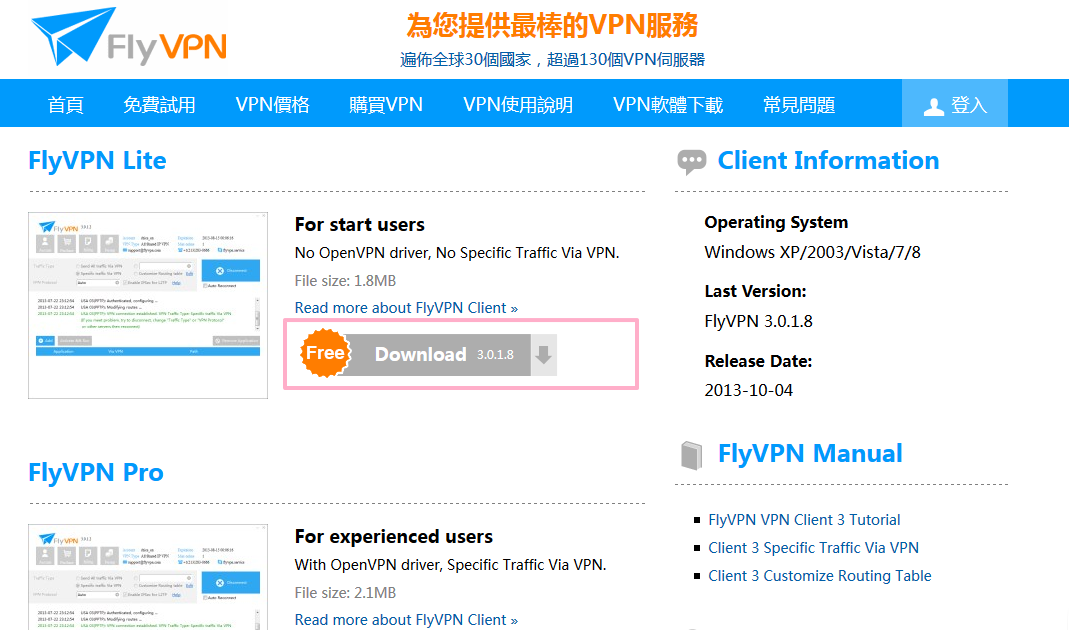Select the release date 2013-10-04 text
The height and width of the screenshot is (630, 1069).
coord(749,391)
